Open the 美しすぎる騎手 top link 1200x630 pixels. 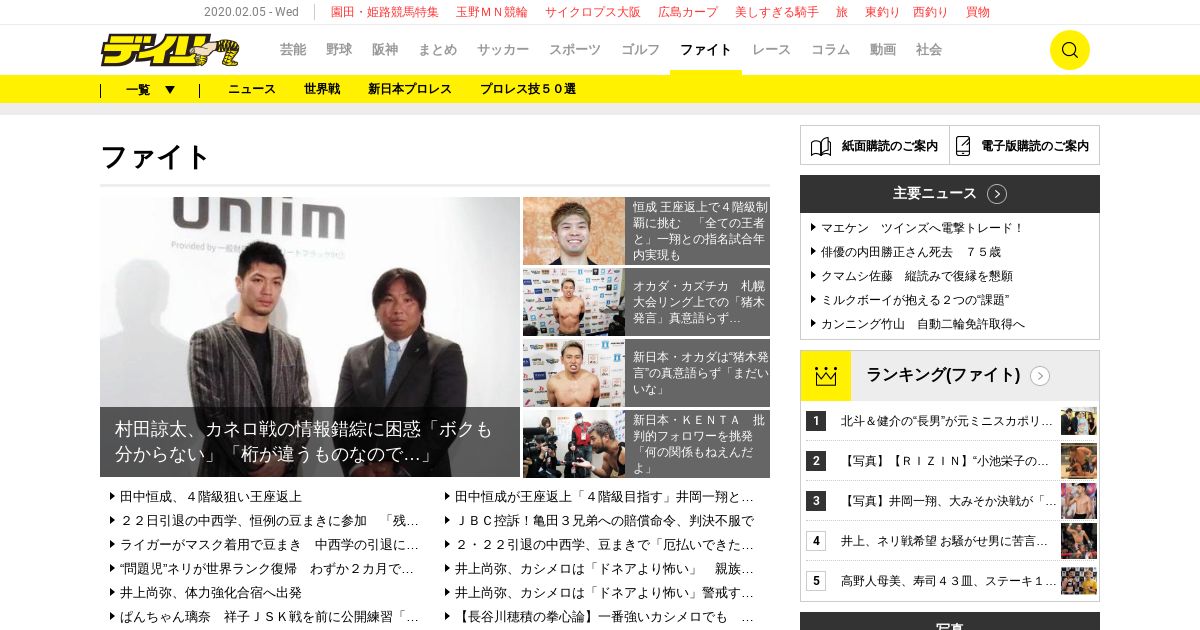pyautogui.click(x=777, y=12)
